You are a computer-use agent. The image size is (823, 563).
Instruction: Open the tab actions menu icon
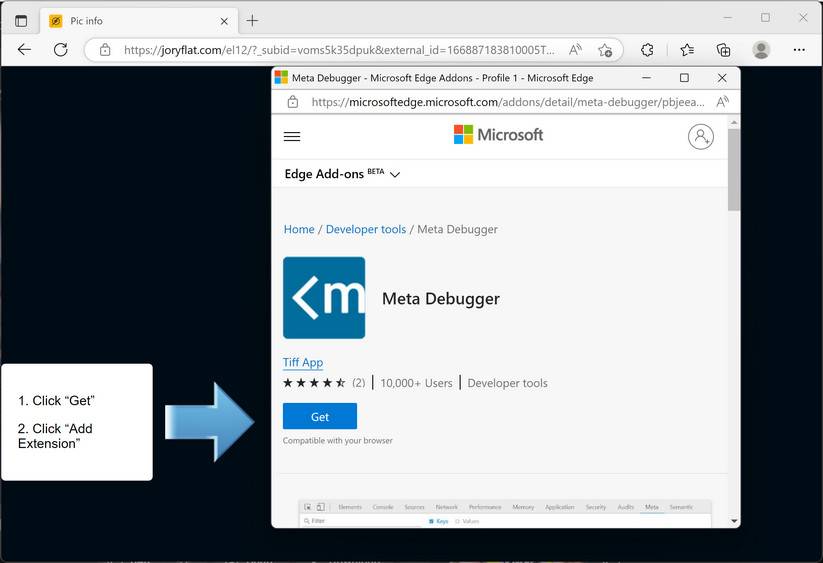[21, 21]
